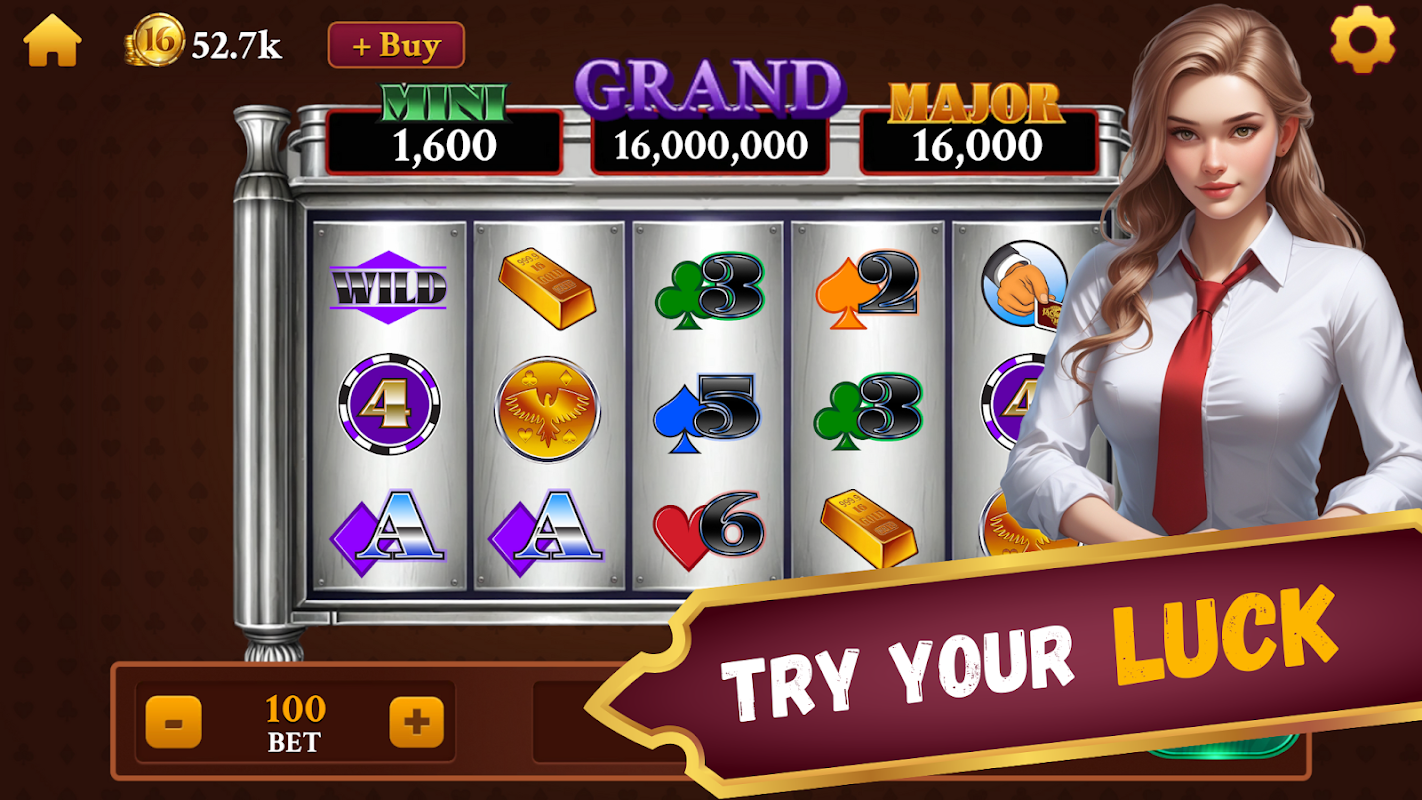1422x800 pixels.
Task: Tap the 100 BET amount label
Action: [x=295, y=723]
